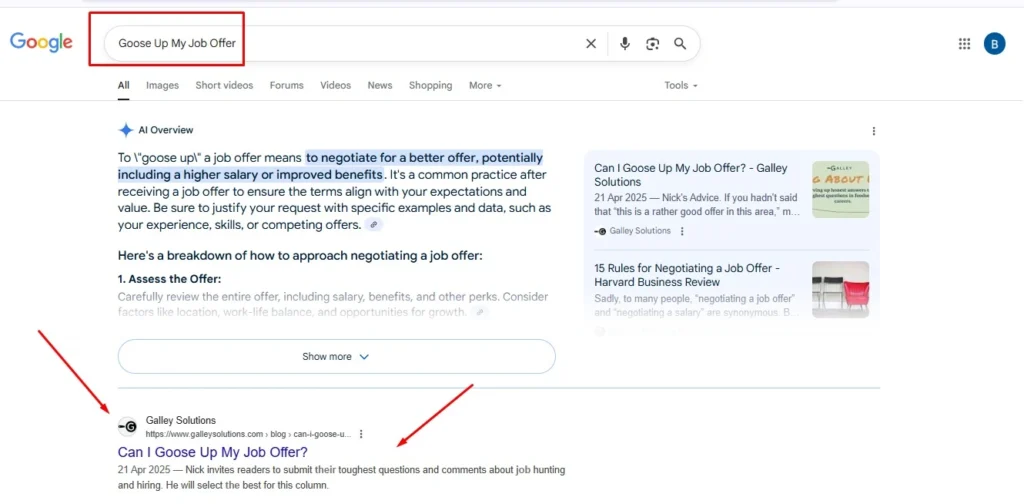
Task: Click the Galley Solutions favicon in the source card
Action: tap(600, 231)
